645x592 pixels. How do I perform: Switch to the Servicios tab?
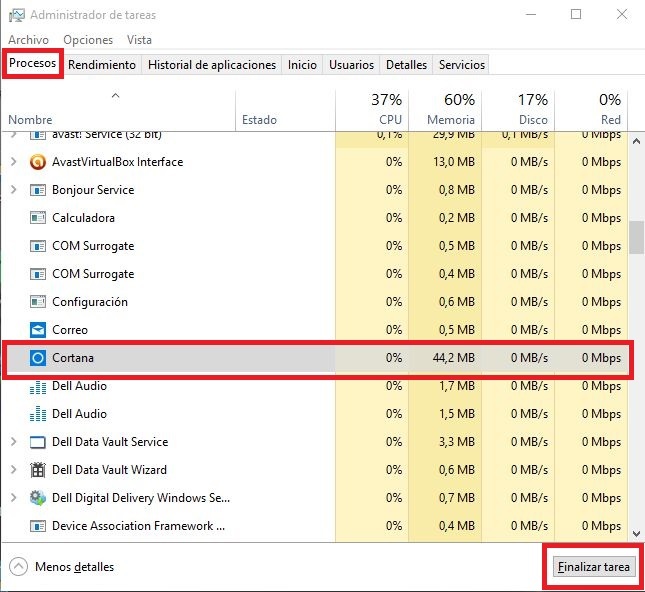point(462,65)
